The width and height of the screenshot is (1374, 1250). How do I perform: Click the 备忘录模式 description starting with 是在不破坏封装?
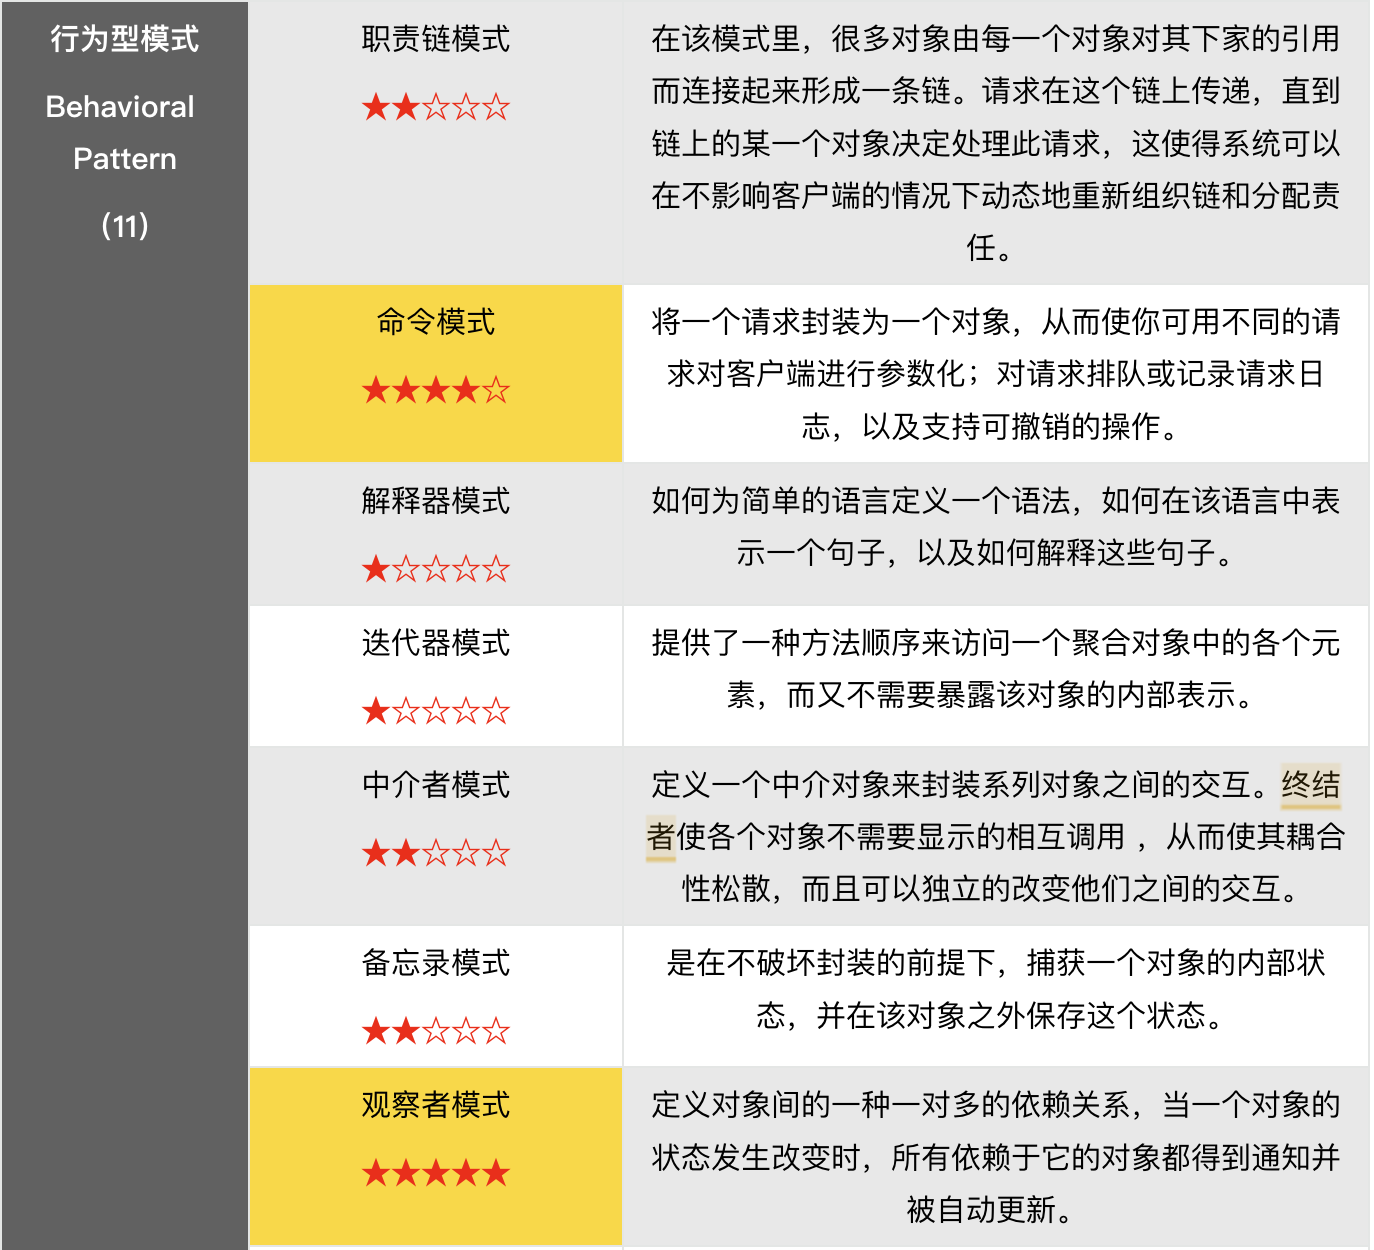995,989
